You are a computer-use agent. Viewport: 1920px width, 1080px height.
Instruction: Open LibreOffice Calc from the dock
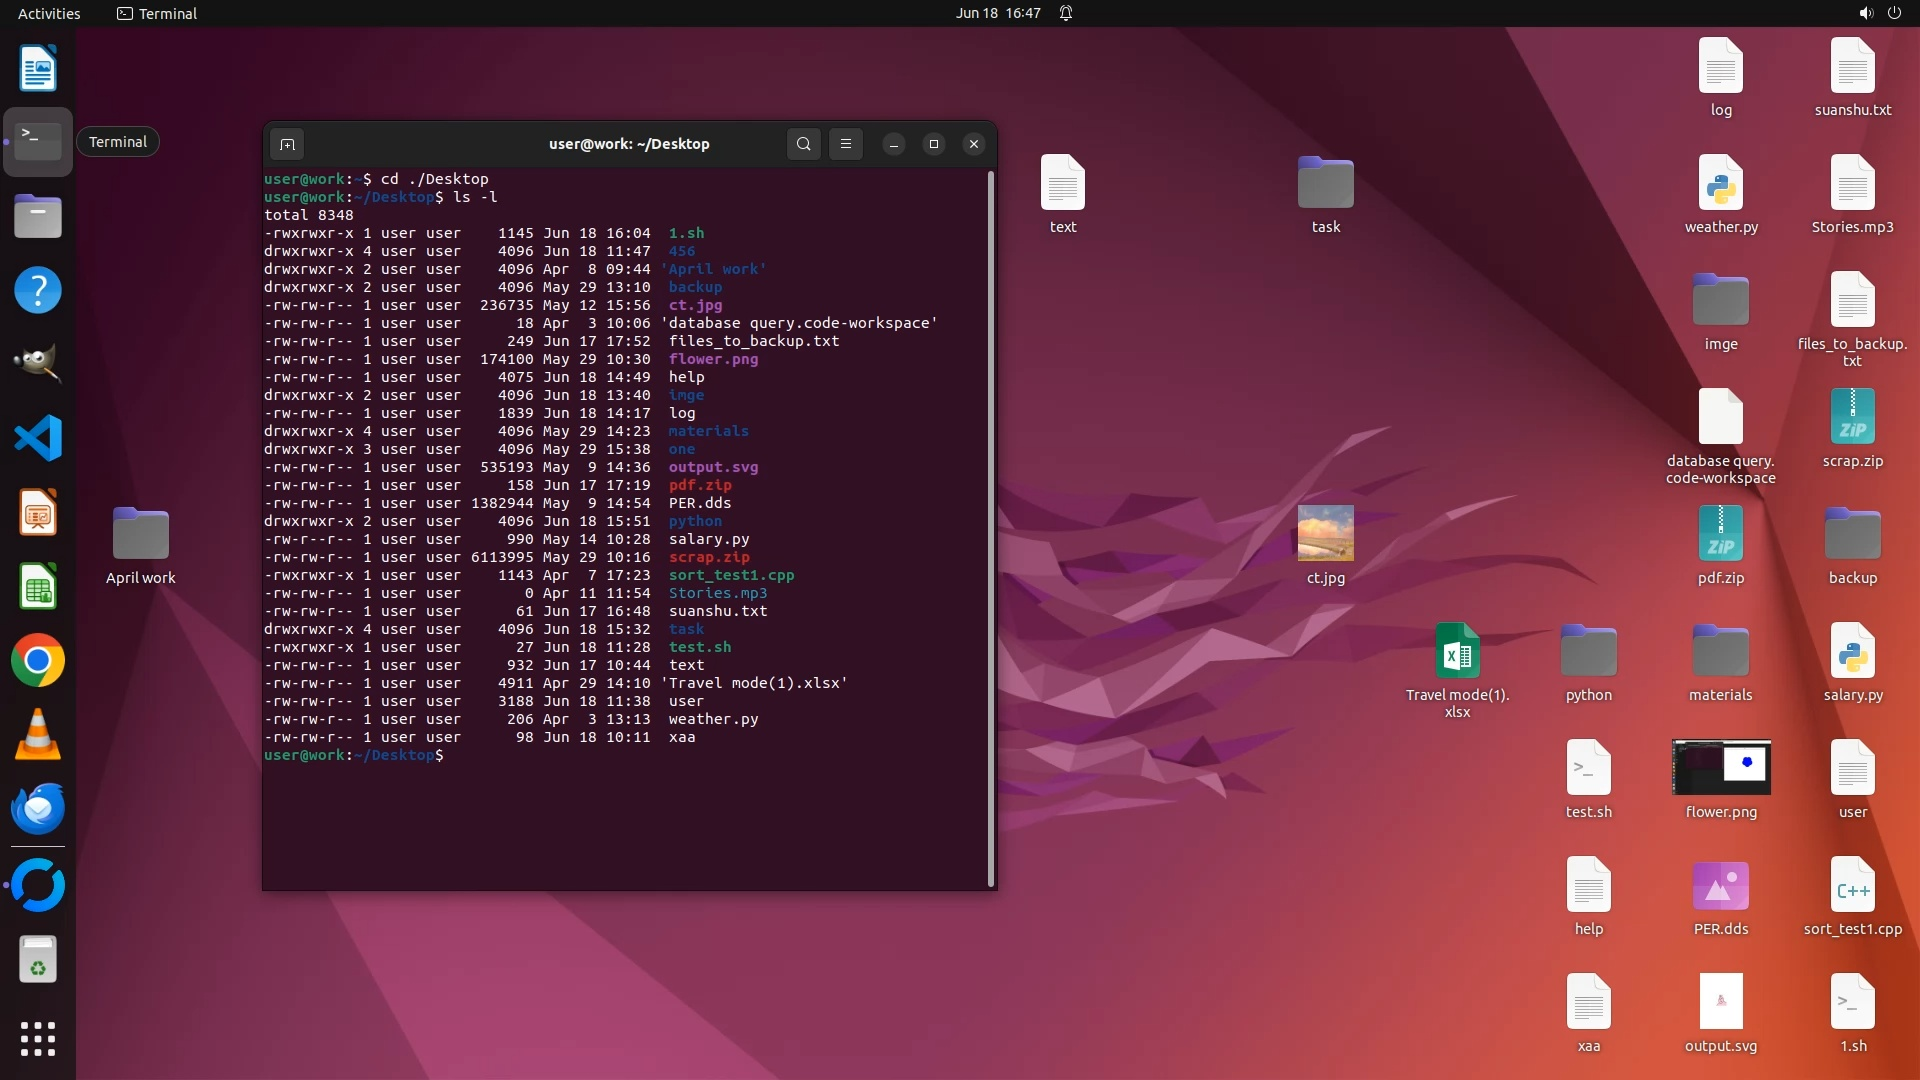point(38,587)
